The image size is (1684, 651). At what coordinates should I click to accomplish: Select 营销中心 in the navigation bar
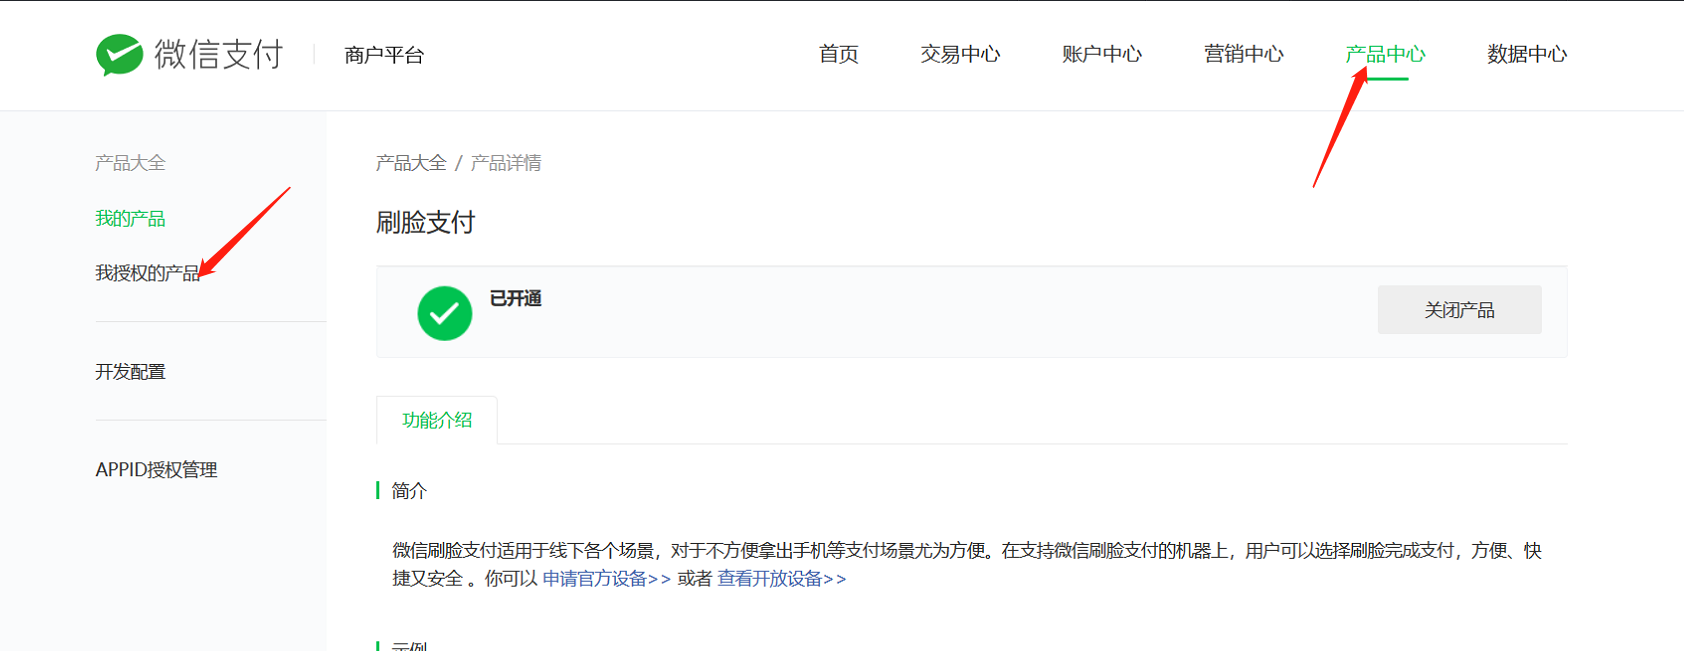tap(1244, 54)
